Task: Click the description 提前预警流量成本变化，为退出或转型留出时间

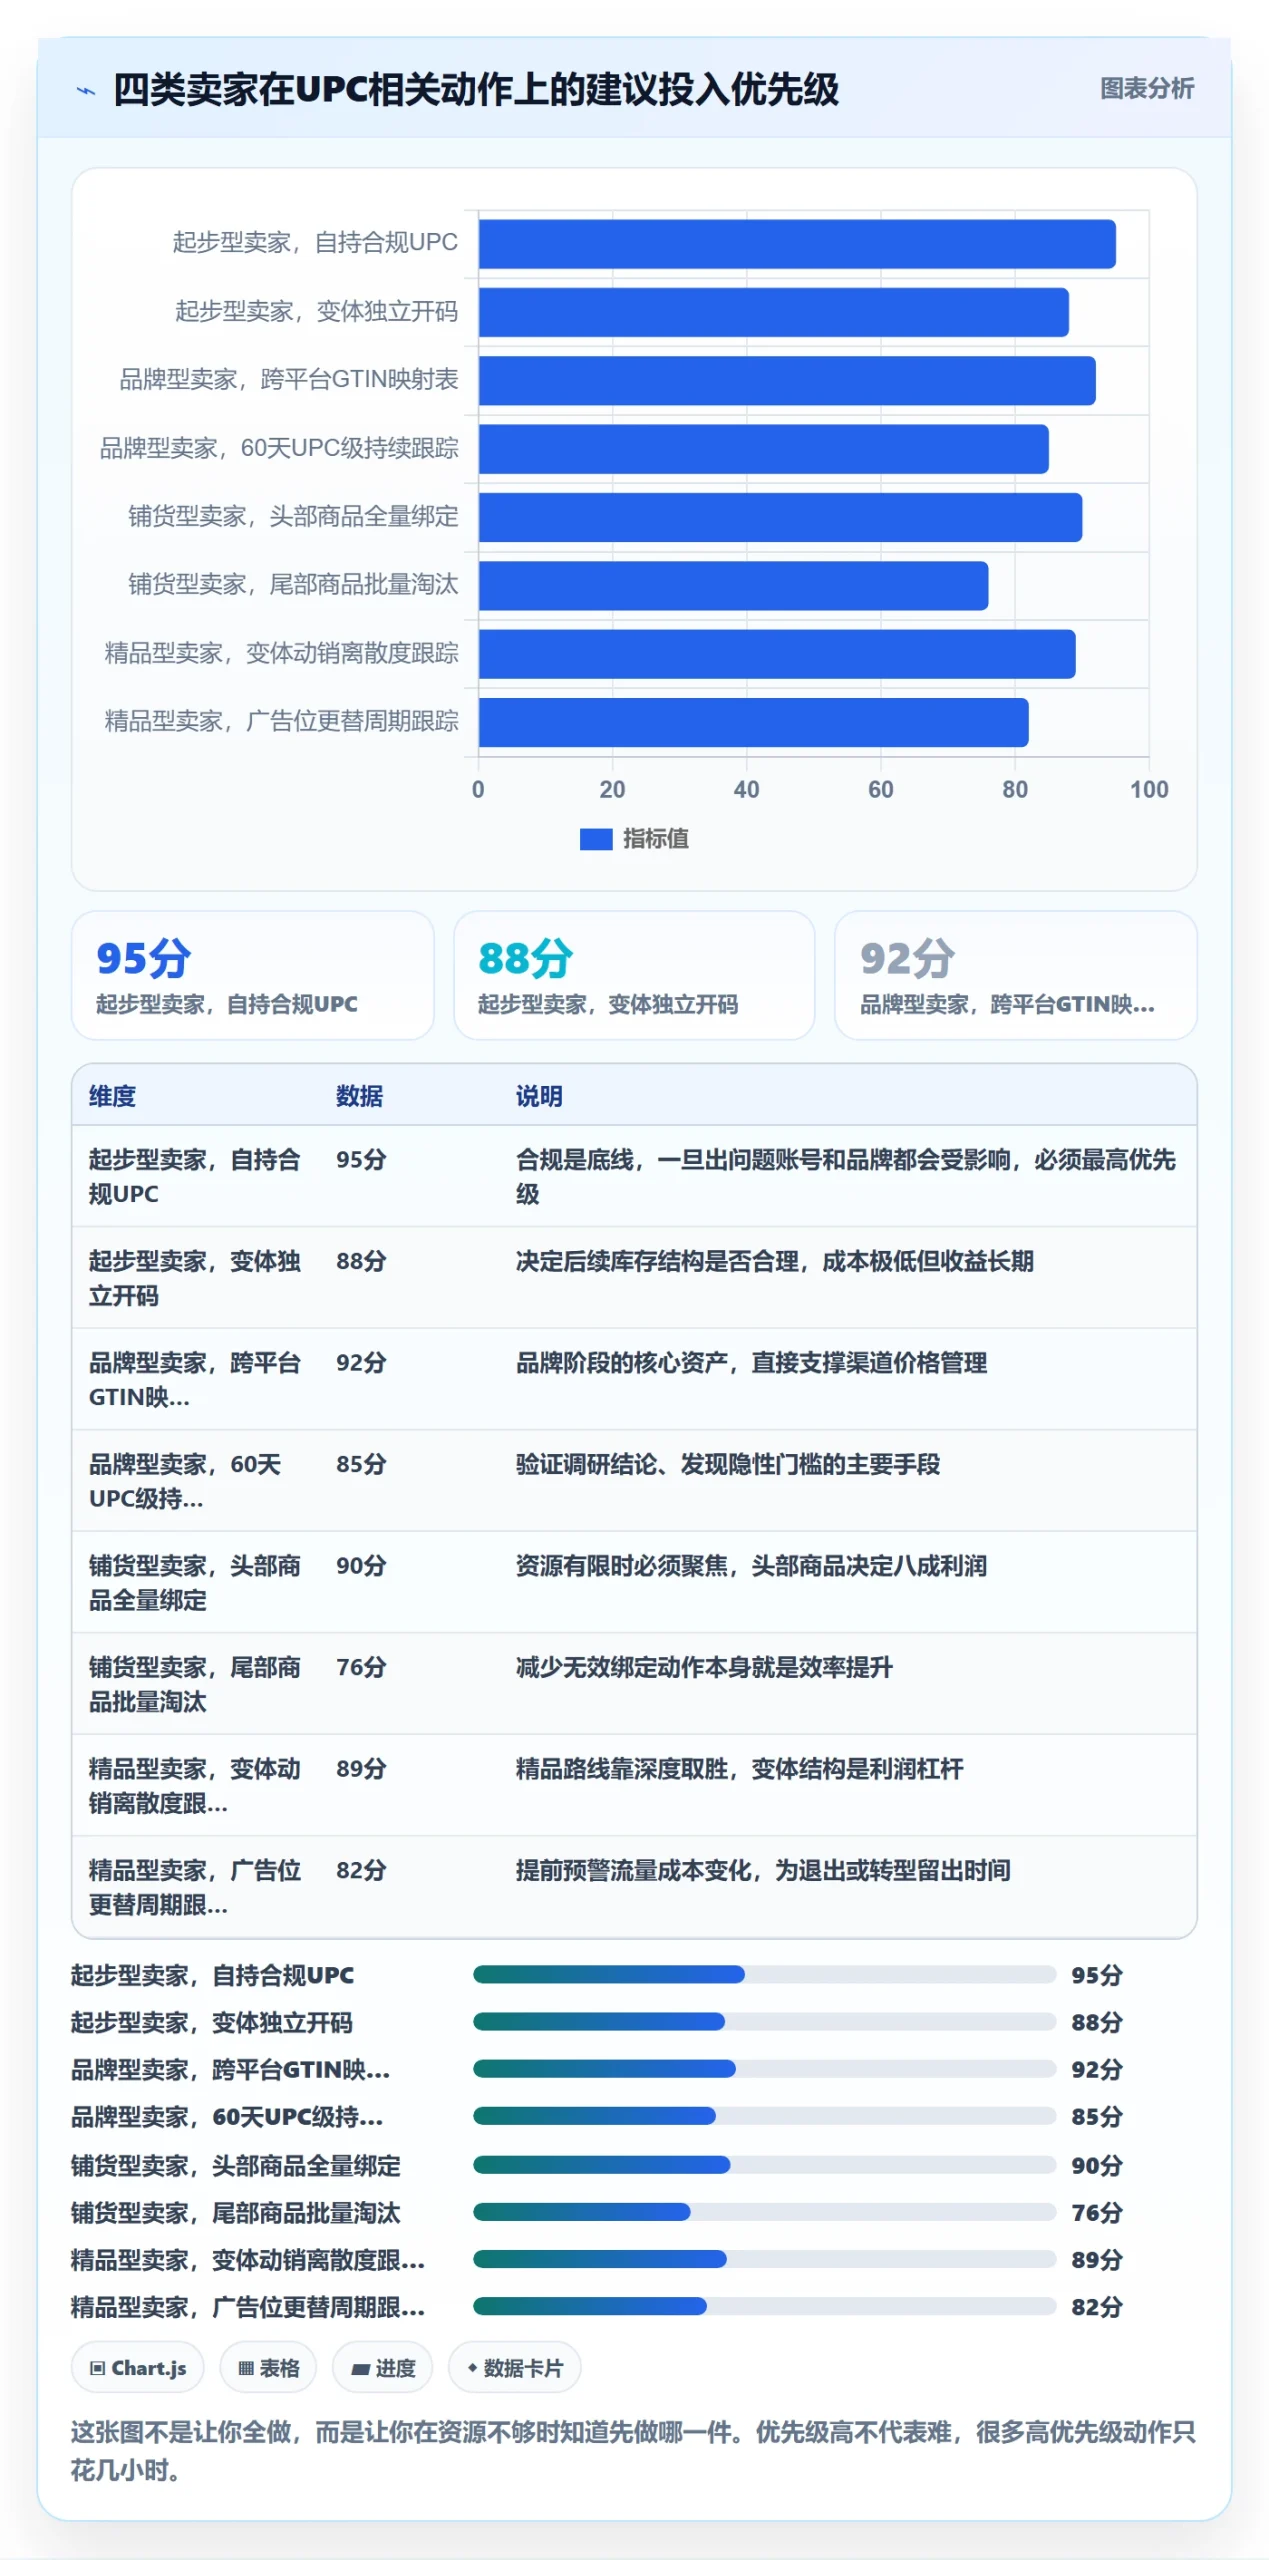Action: 763,1870
